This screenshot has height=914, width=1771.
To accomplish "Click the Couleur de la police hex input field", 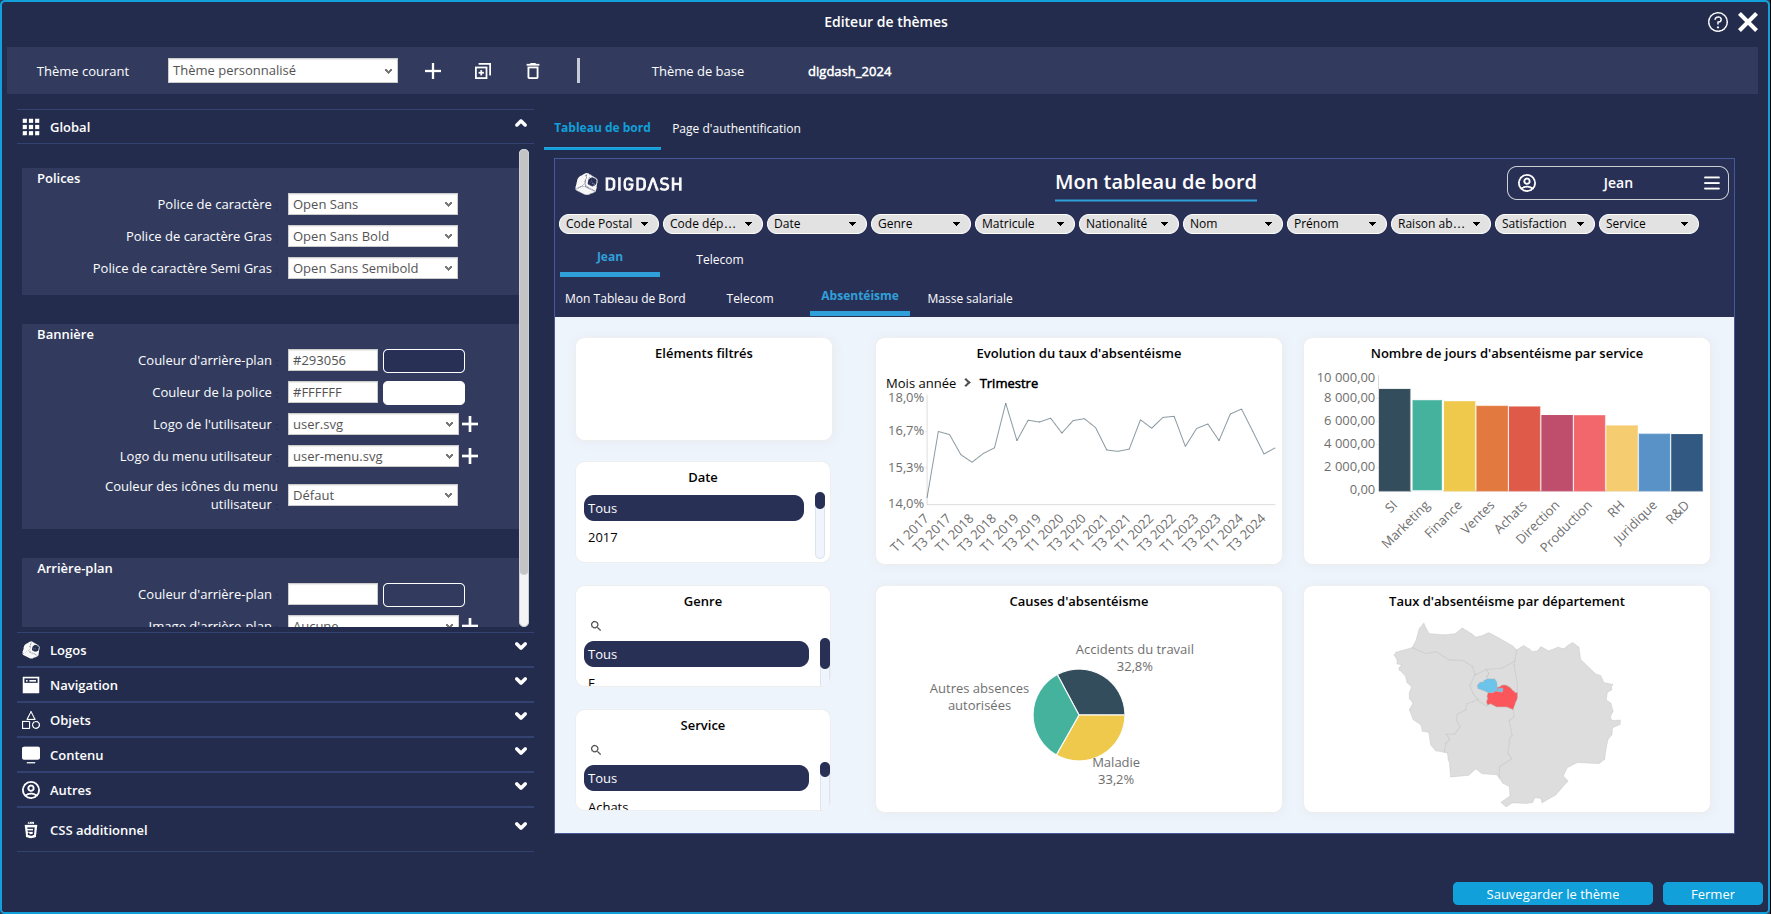I will 332,392.
